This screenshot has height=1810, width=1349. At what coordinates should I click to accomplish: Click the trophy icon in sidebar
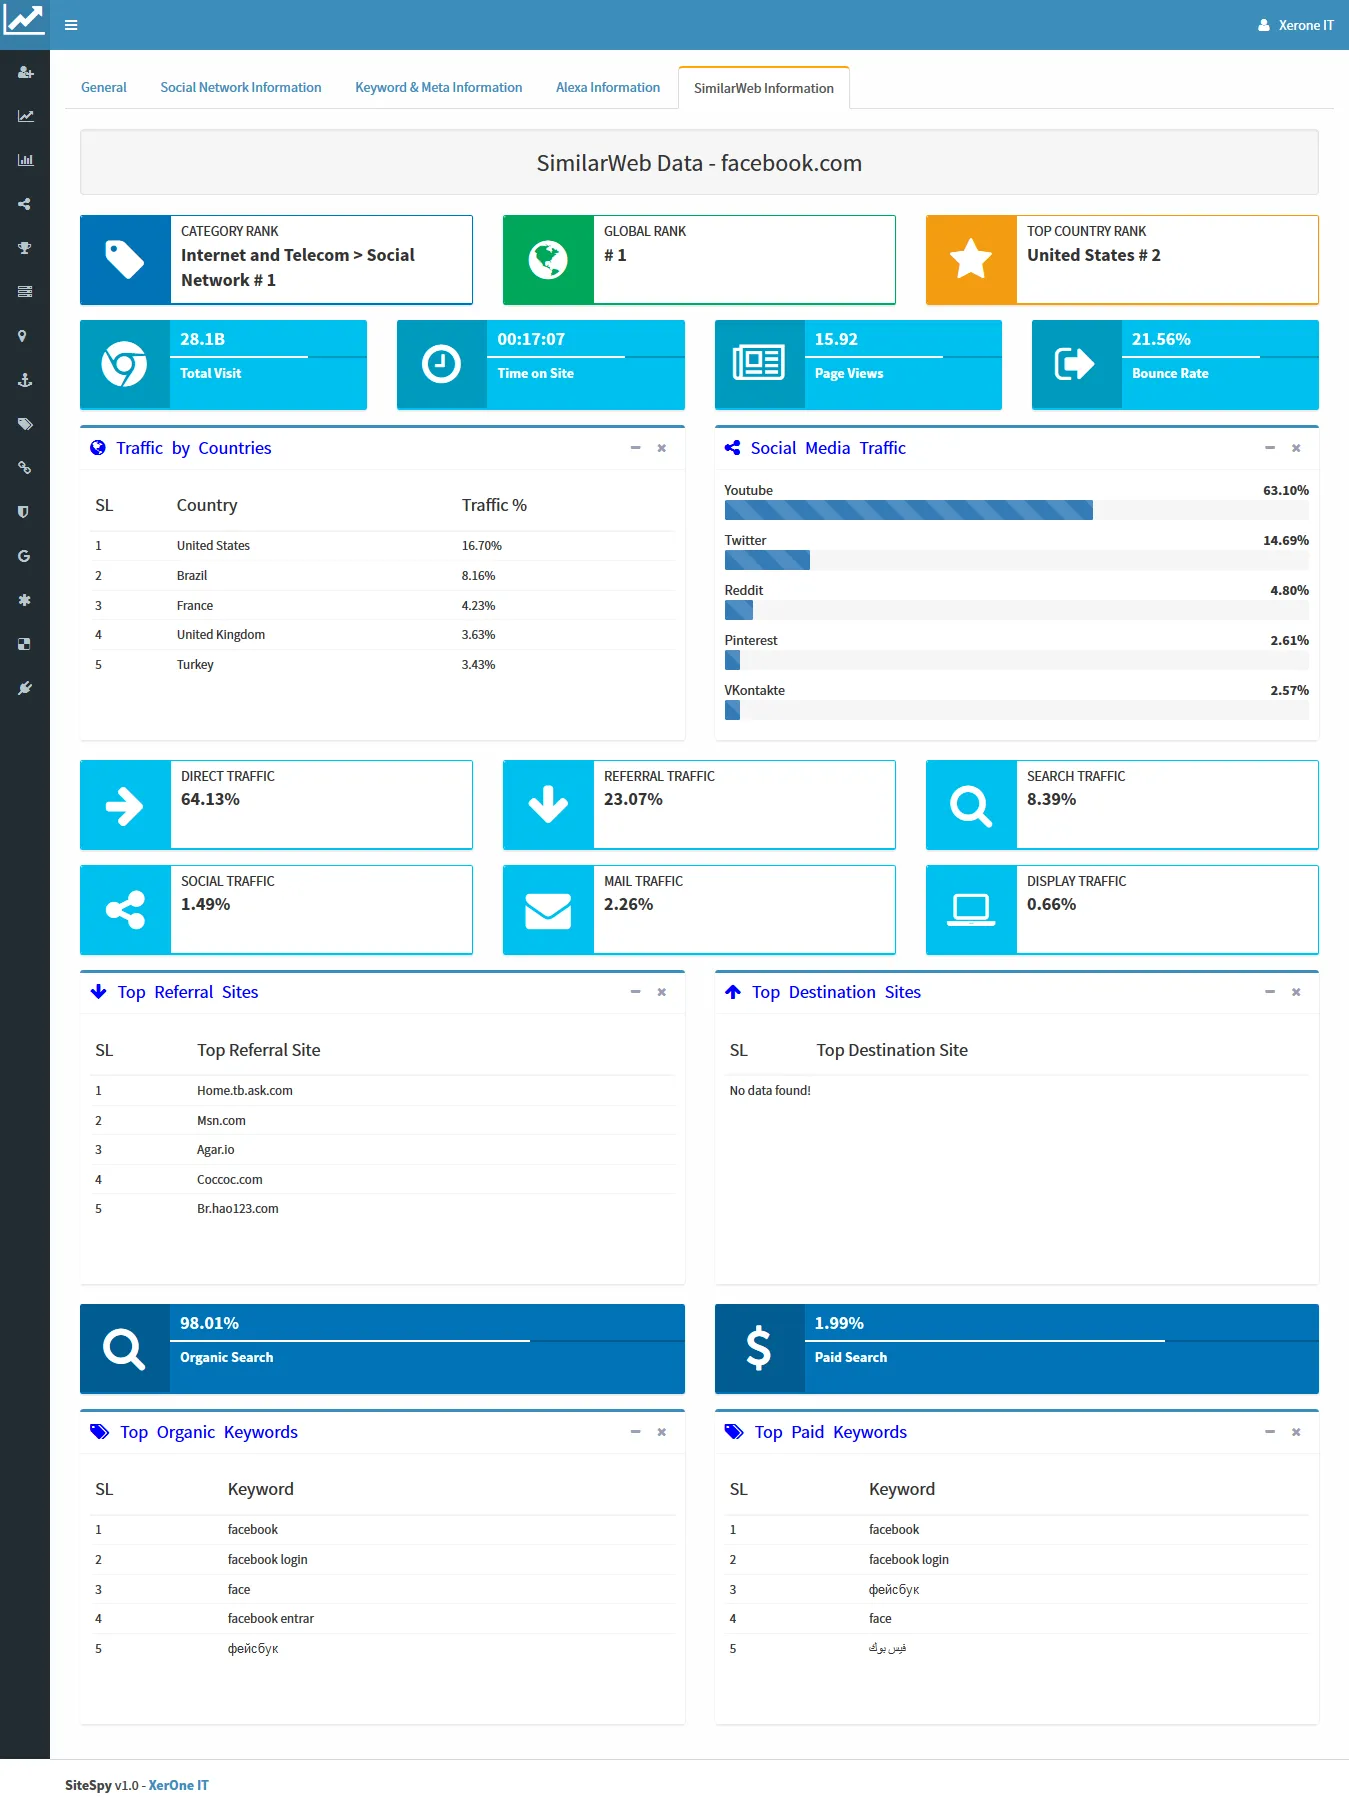click(25, 248)
